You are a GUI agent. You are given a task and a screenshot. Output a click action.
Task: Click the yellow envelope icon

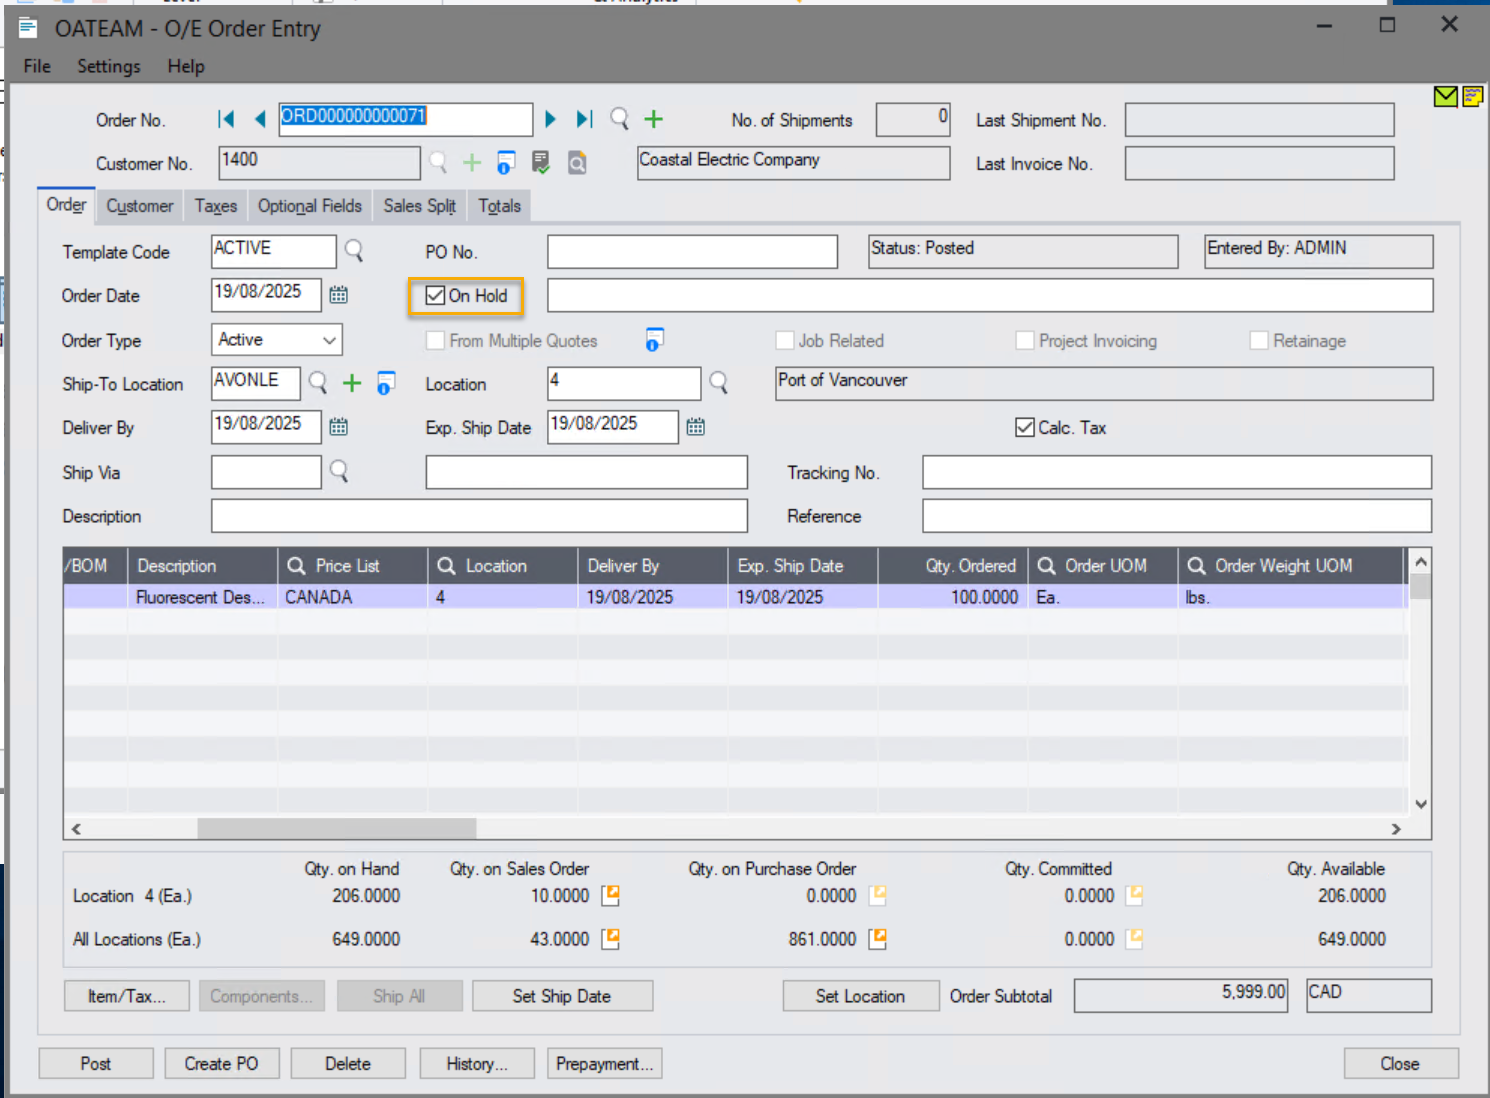coord(1445,97)
